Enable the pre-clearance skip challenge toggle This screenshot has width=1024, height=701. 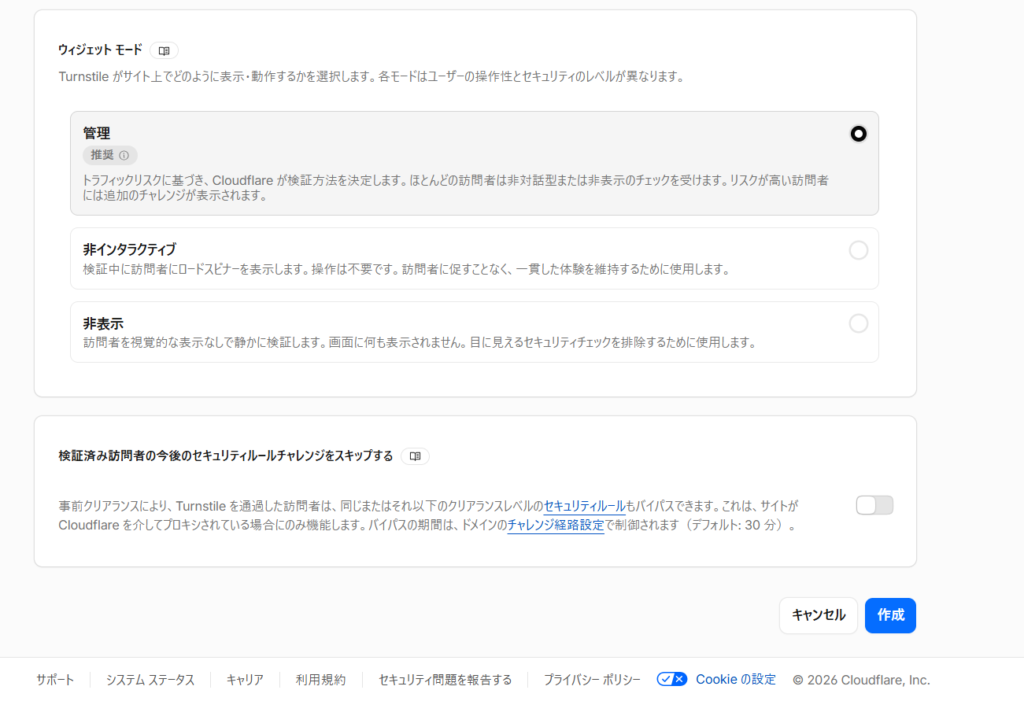[874, 505]
